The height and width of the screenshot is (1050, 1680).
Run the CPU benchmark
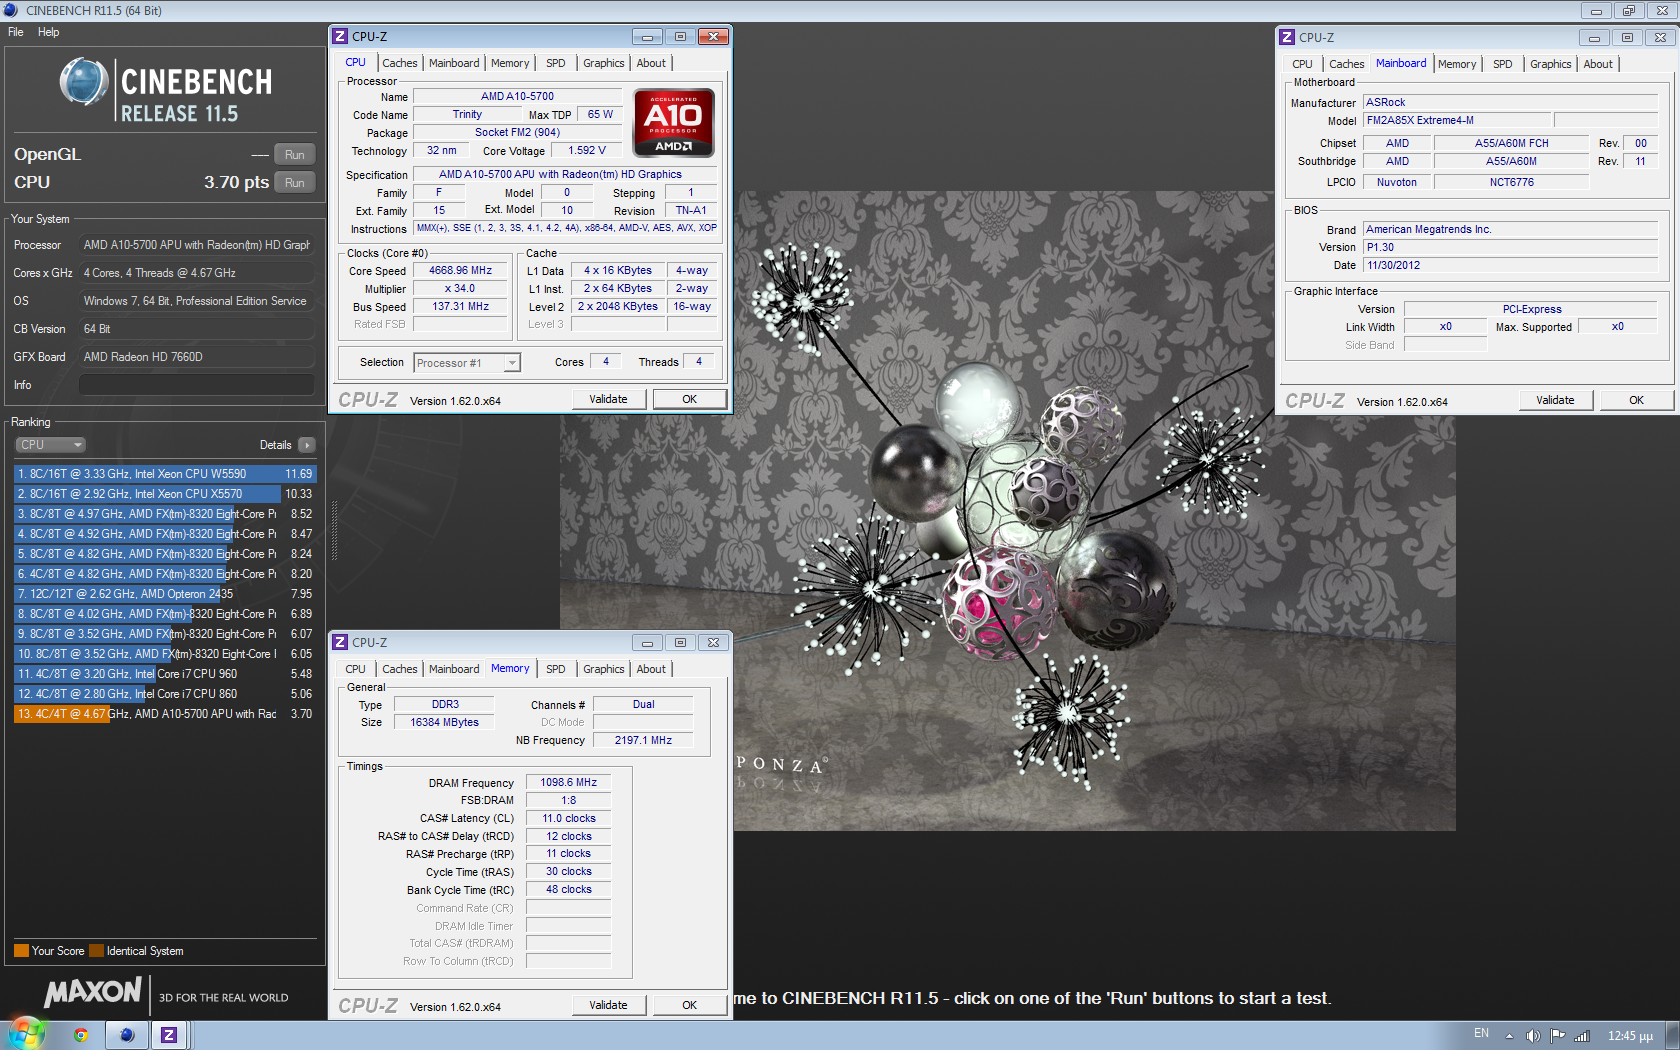click(294, 183)
